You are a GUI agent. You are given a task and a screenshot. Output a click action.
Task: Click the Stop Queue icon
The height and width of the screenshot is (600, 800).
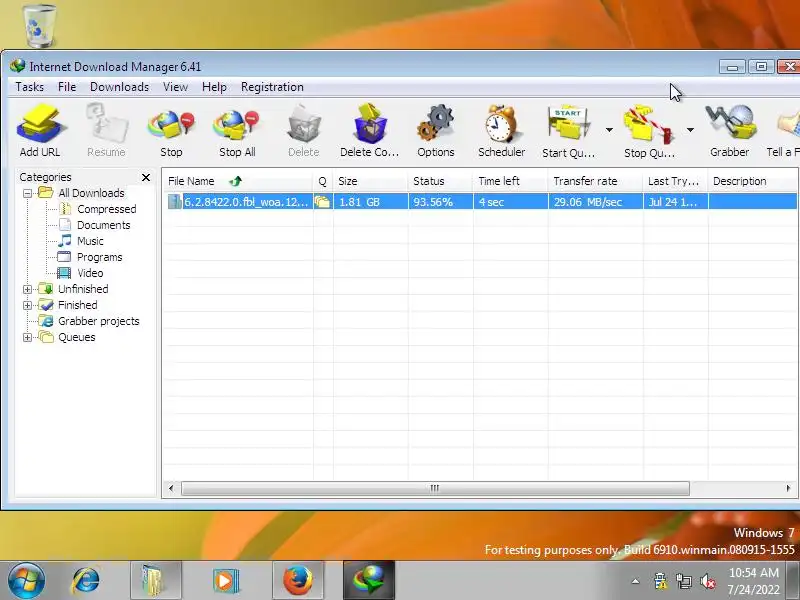coord(649,130)
